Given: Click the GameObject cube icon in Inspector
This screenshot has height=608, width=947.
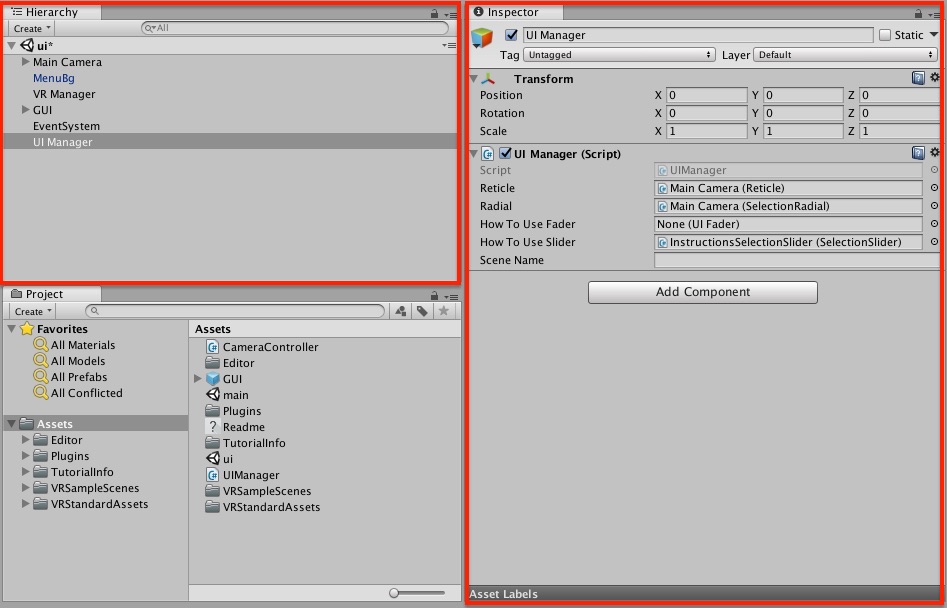Looking at the screenshot, I should [x=482, y=38].
